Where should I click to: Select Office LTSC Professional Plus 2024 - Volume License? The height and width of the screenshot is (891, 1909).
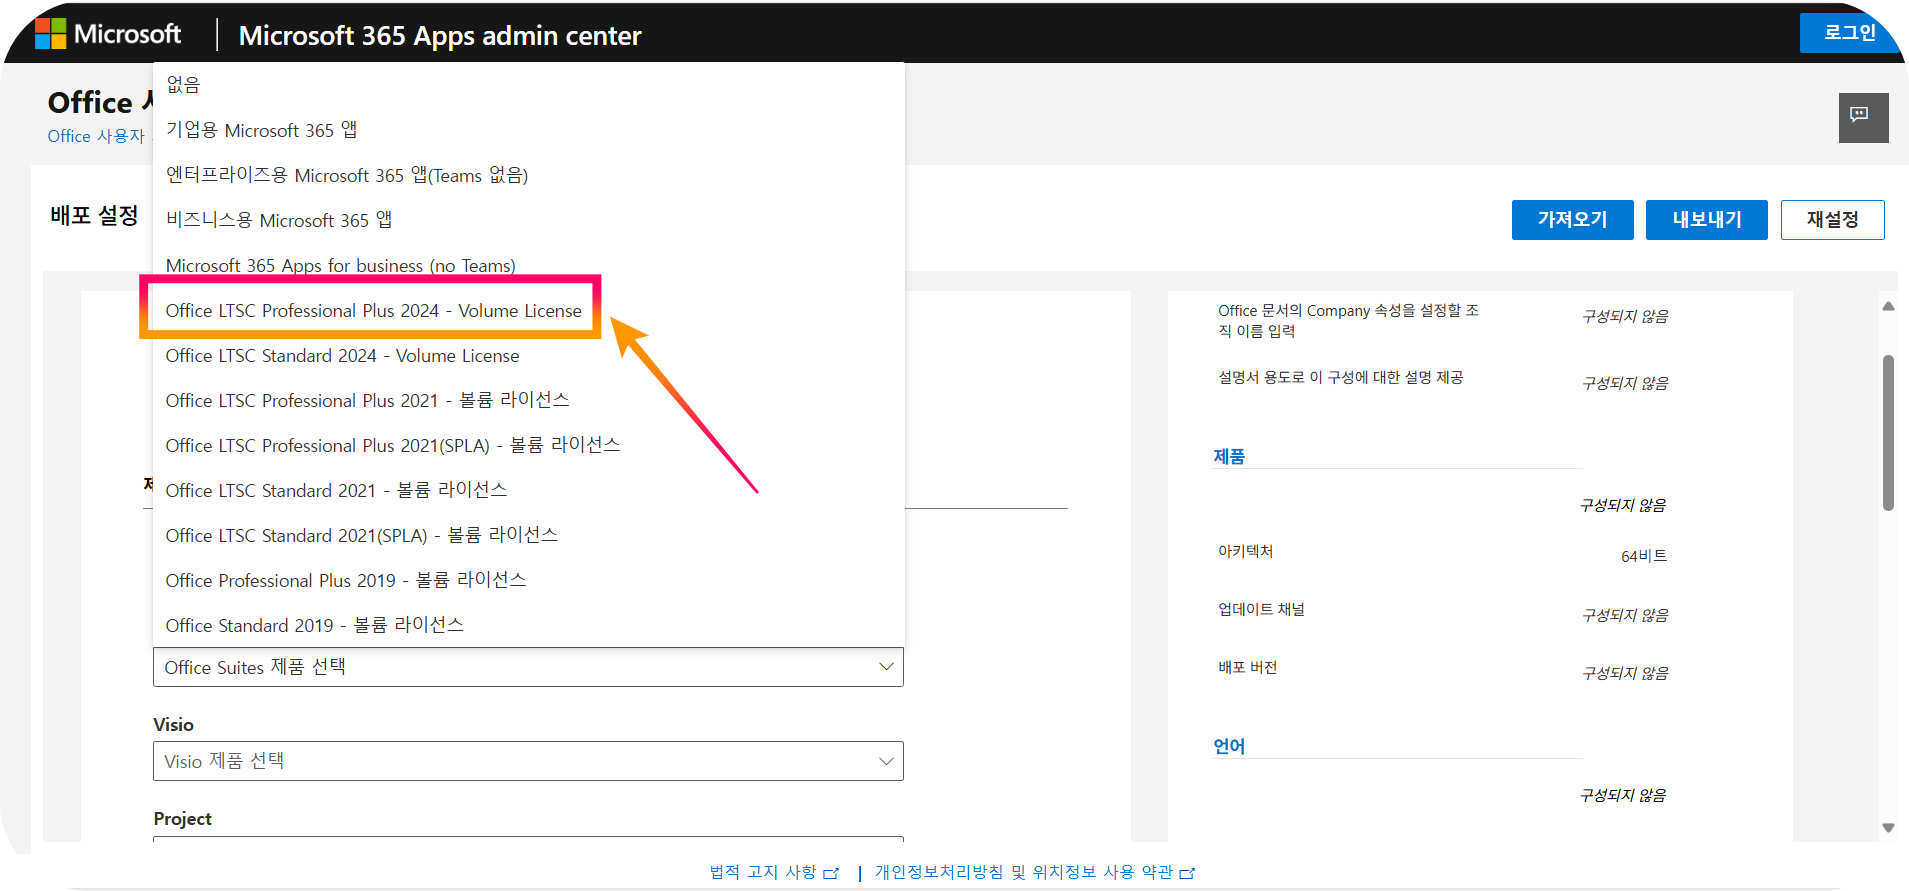528,310
